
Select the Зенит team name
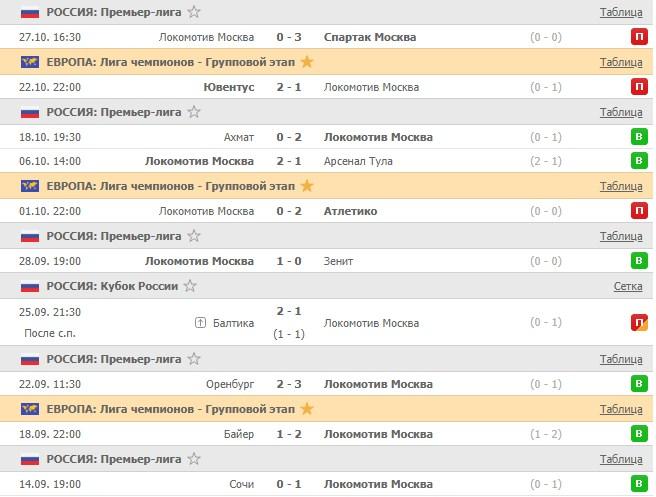[x=340, y=261]
